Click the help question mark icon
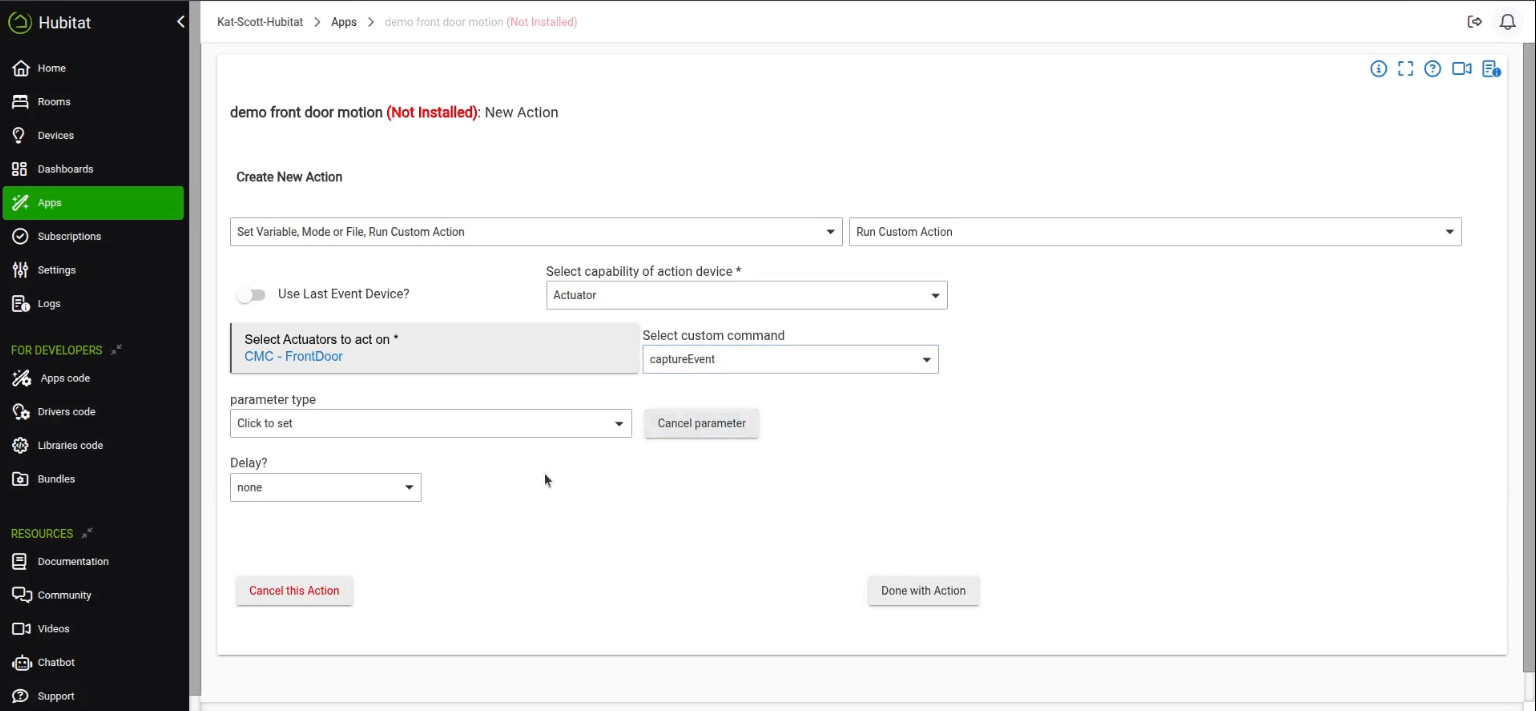The image size is (1536, 711). pos(1432,69)
